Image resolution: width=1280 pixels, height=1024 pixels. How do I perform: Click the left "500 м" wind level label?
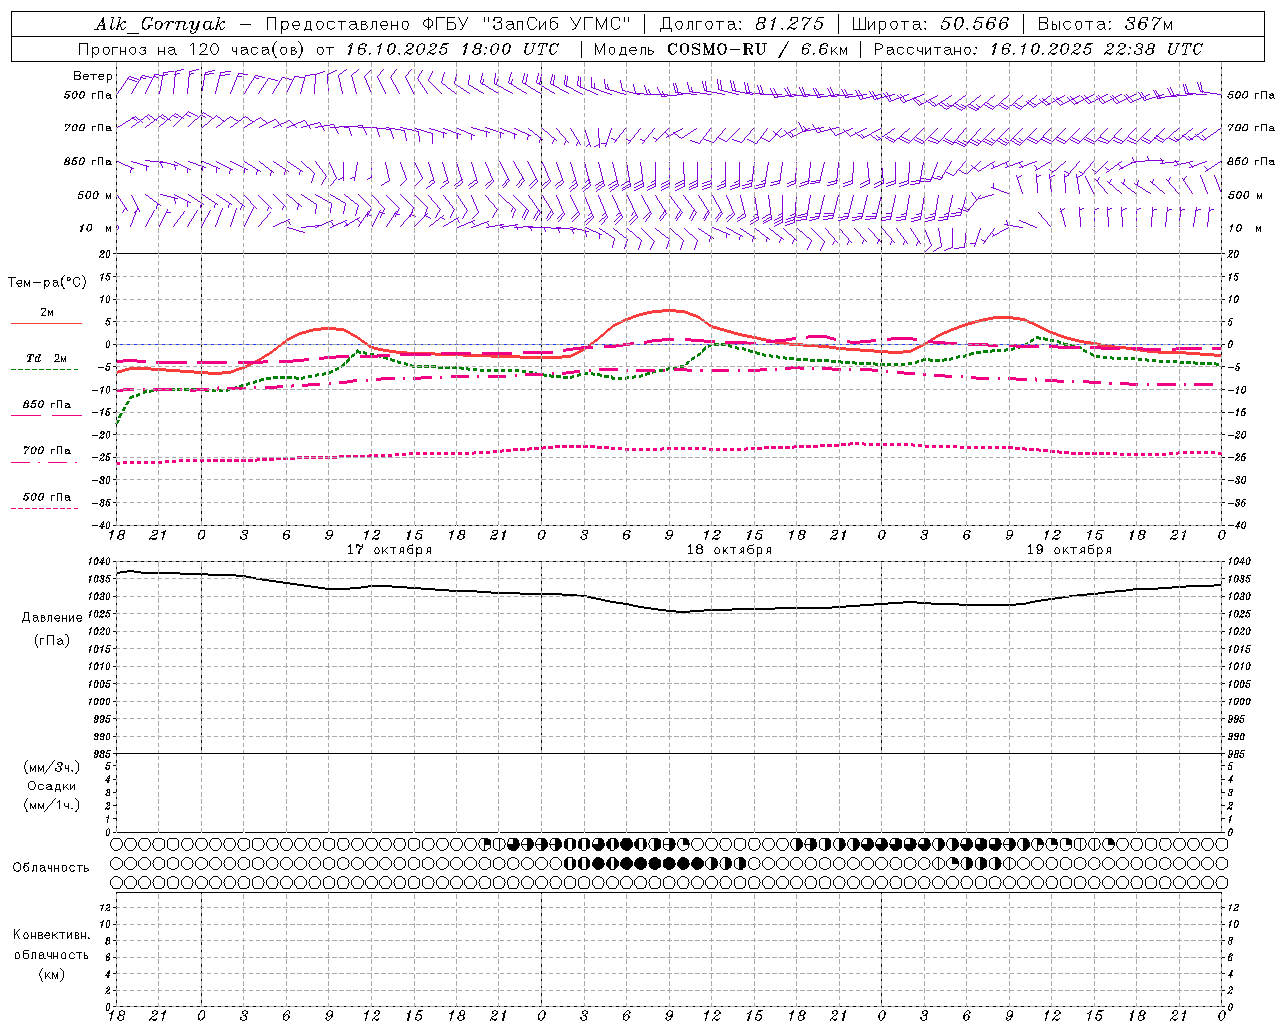click(95, 195)
